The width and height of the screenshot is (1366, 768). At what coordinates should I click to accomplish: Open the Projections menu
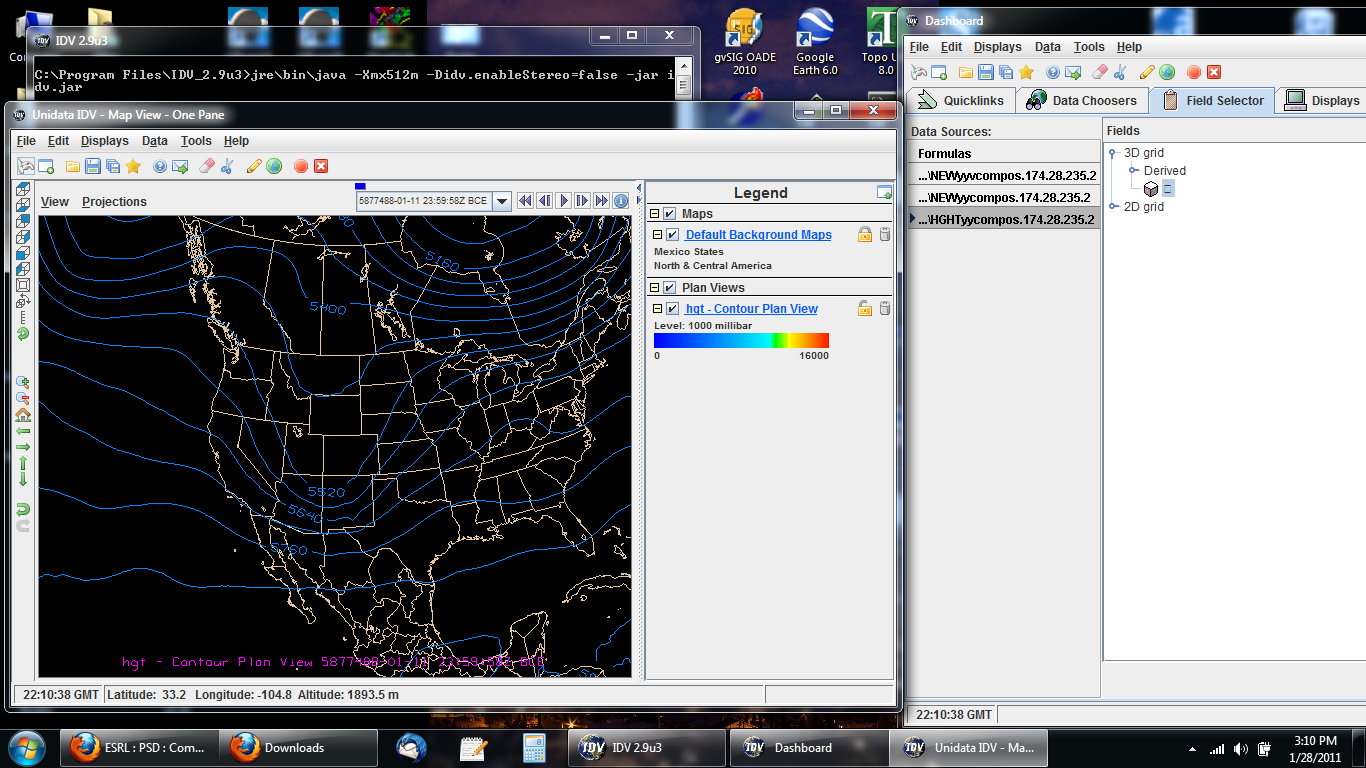coord(114,202)
